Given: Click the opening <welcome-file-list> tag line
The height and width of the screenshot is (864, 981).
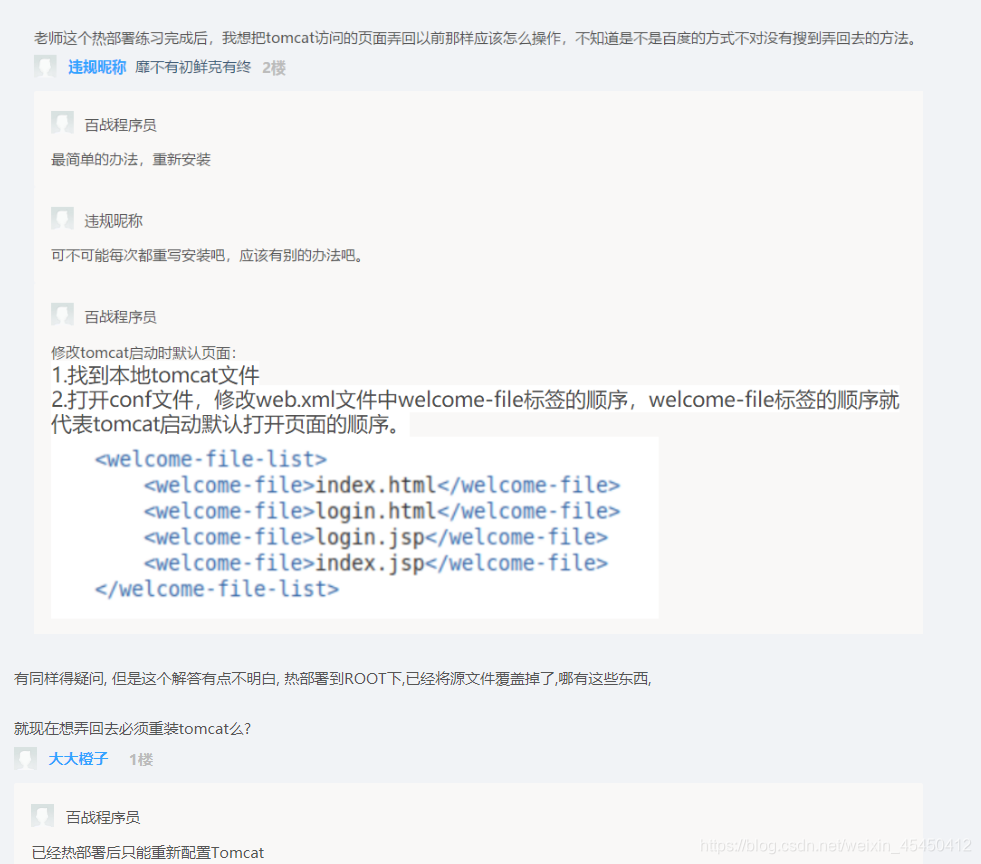Looking at the screenshot, I should click(211, 459).
